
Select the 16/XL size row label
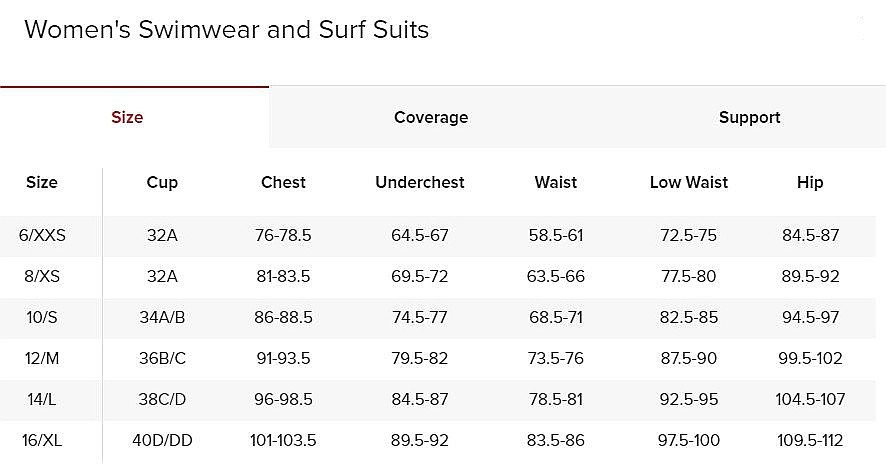pos(42,440)
